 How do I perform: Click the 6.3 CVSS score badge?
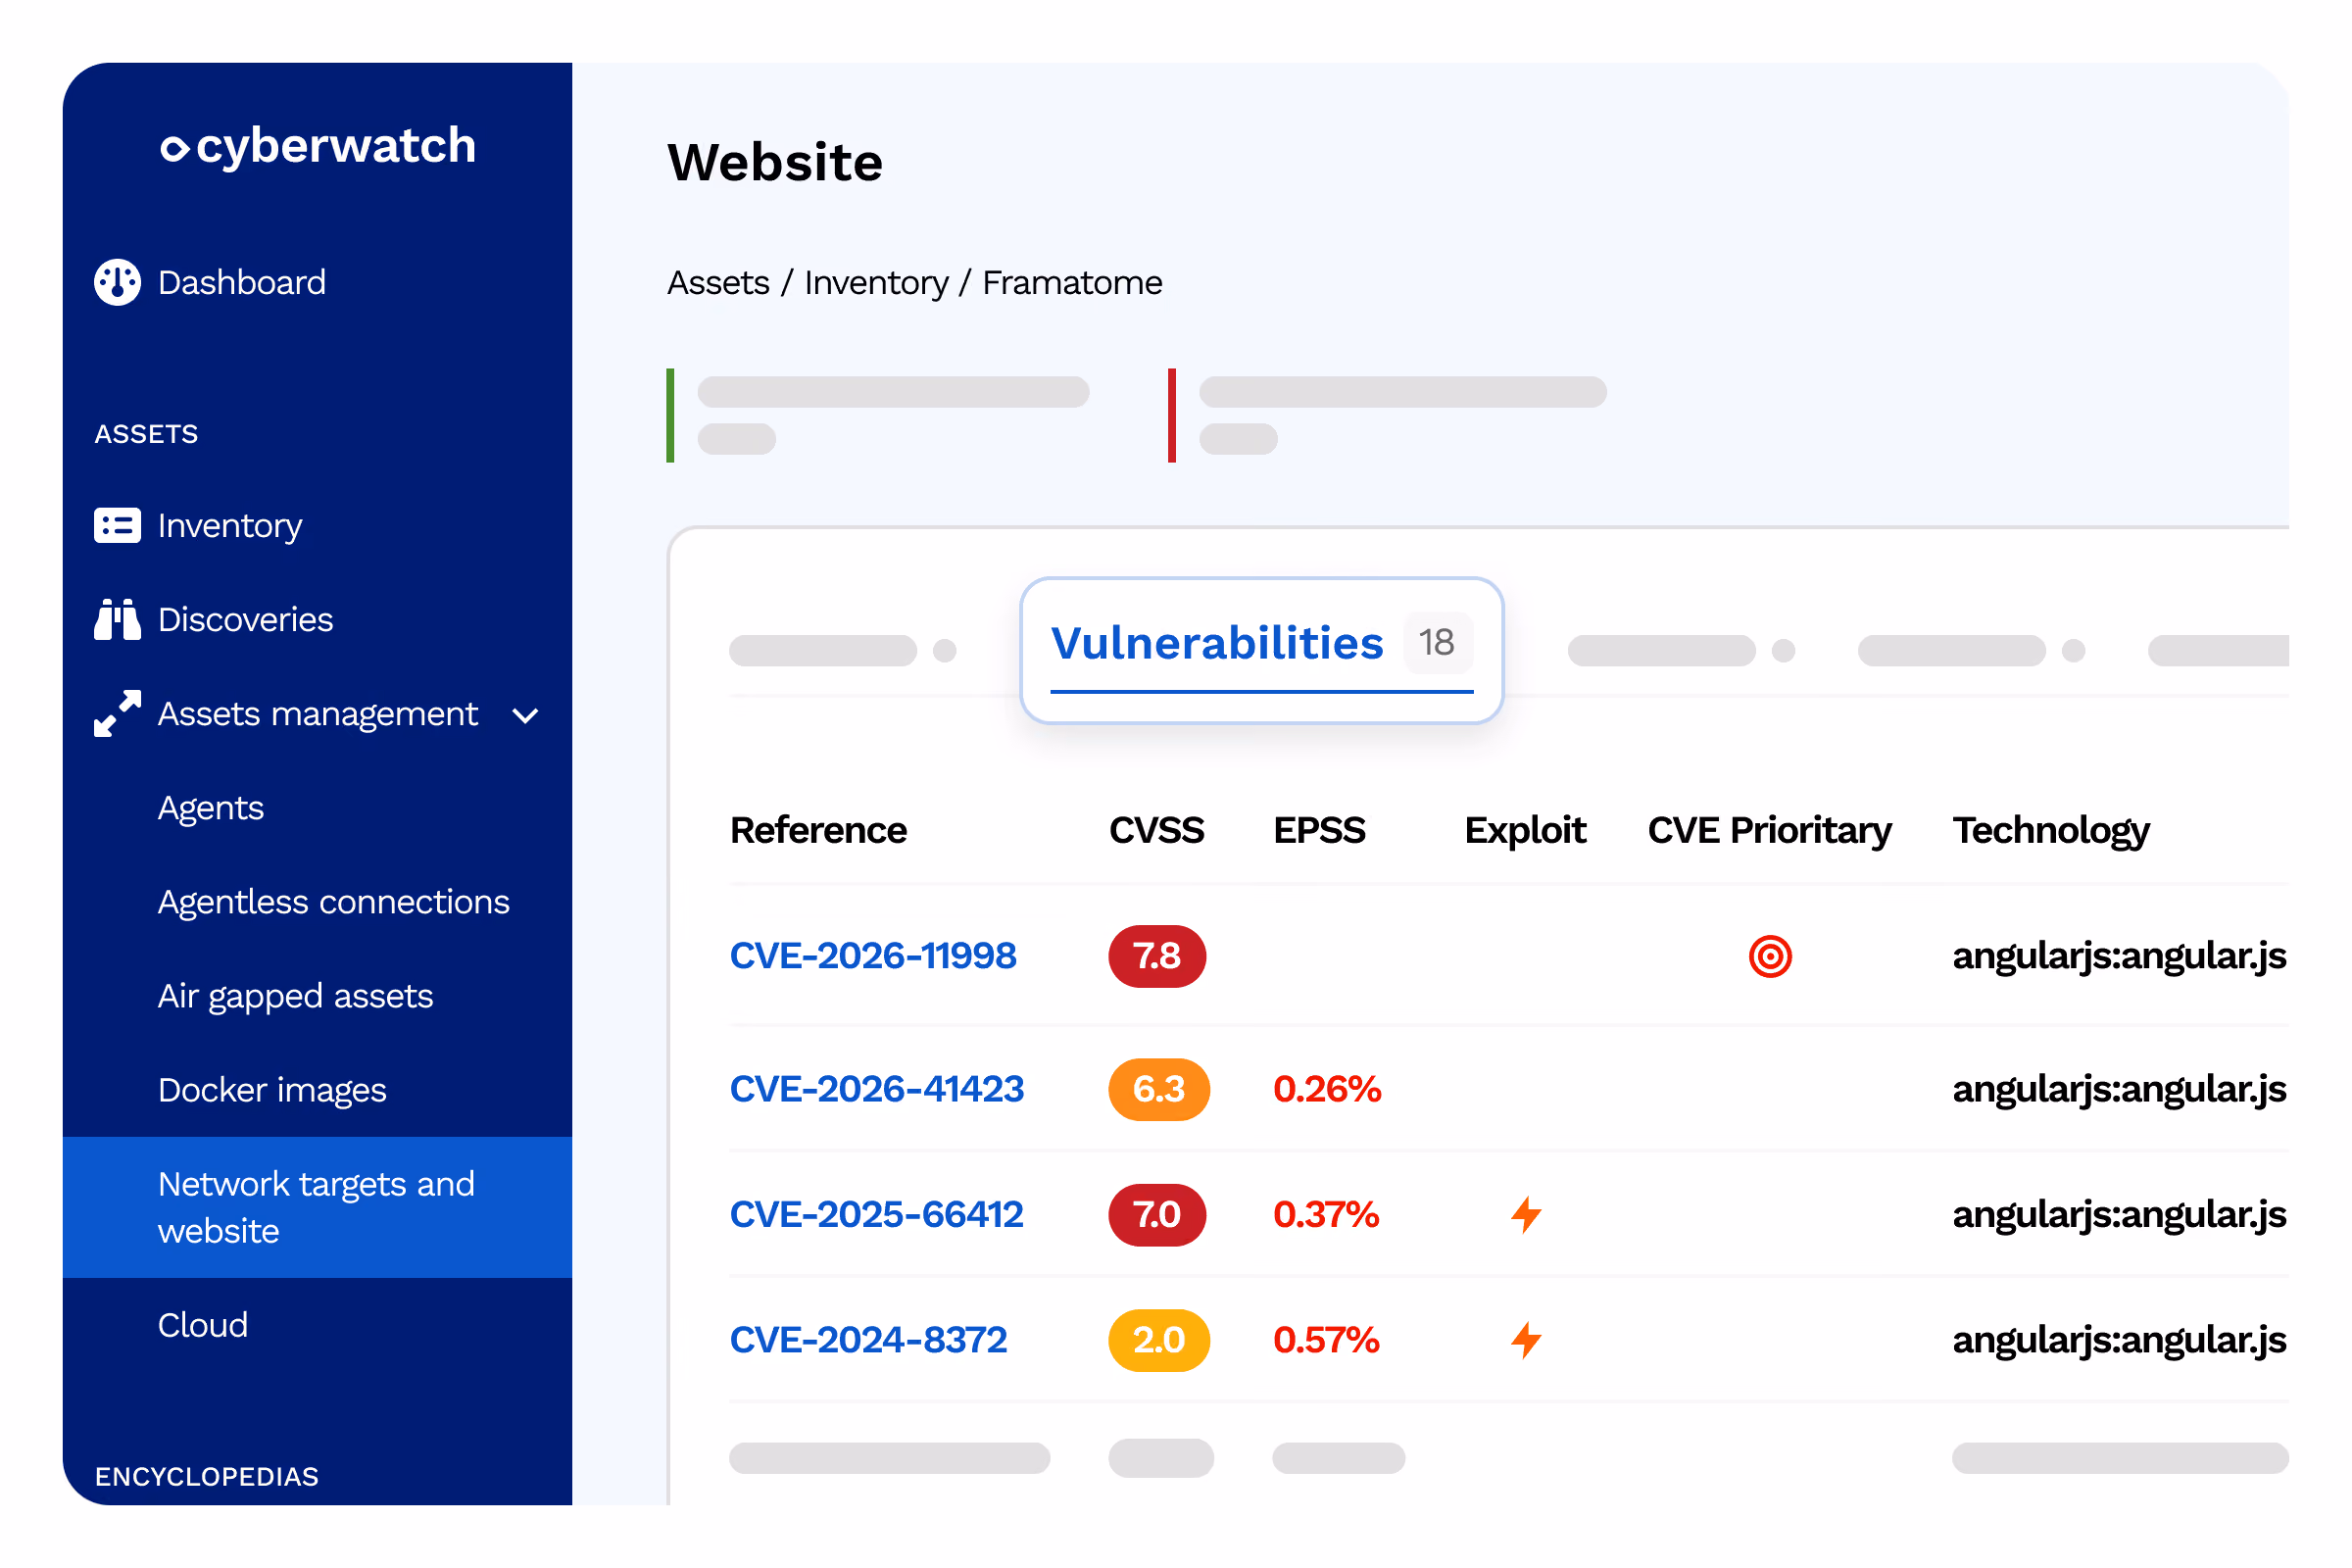point(1159,1089)
